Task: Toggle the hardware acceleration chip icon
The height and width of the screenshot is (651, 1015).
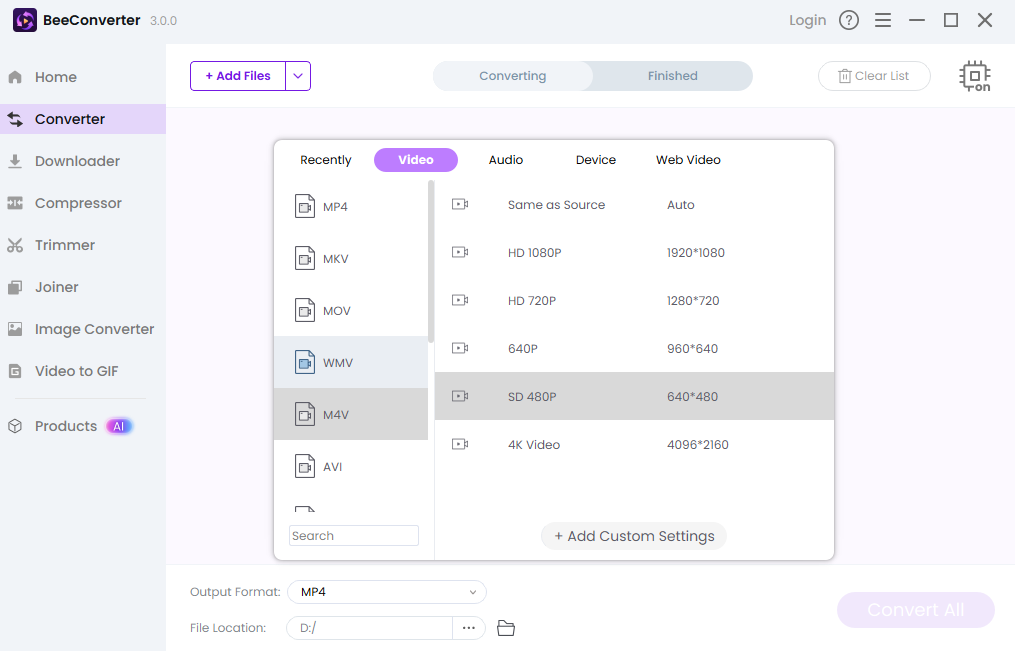Action: 974,76
